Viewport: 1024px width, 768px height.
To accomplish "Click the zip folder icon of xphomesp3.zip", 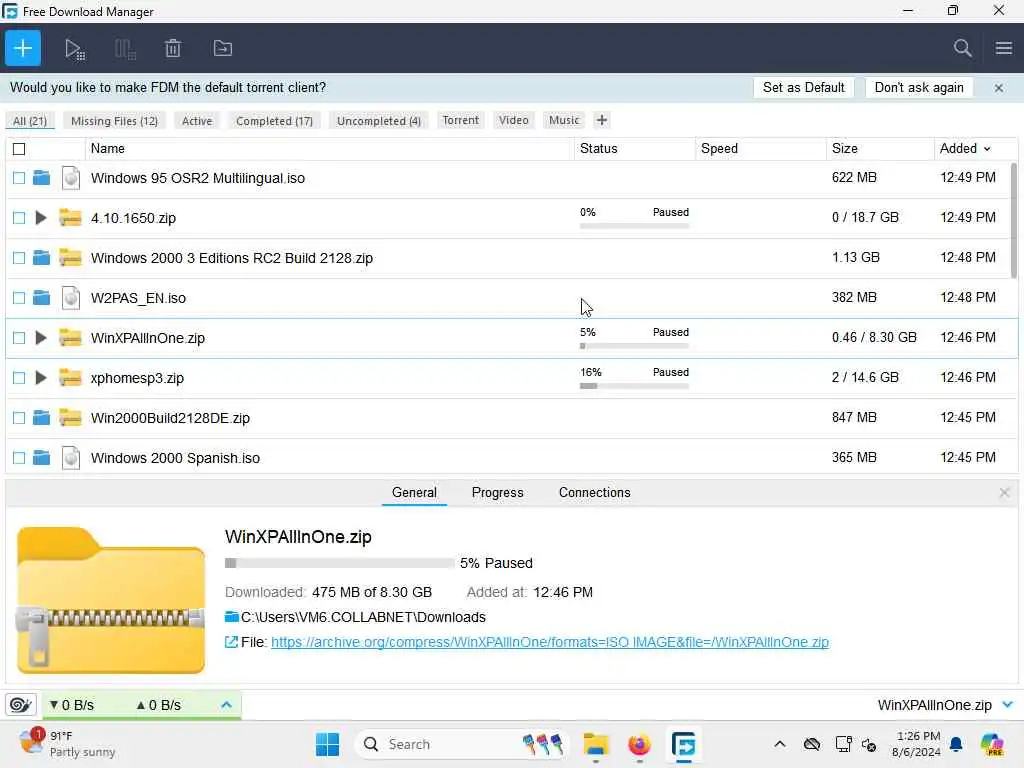I will point(70,377).
